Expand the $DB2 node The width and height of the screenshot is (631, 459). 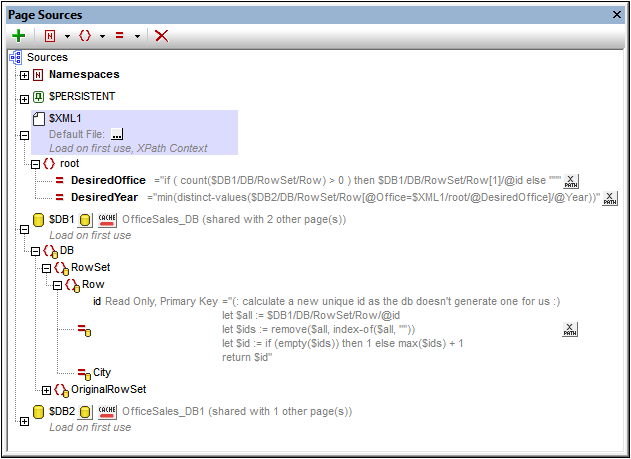[25, 422]
